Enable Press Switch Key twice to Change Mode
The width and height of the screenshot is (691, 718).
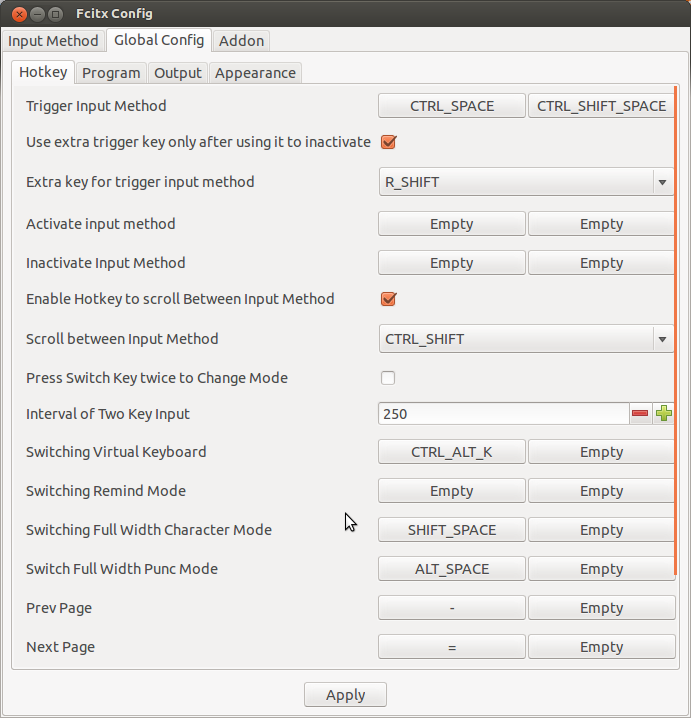(388, 378)
